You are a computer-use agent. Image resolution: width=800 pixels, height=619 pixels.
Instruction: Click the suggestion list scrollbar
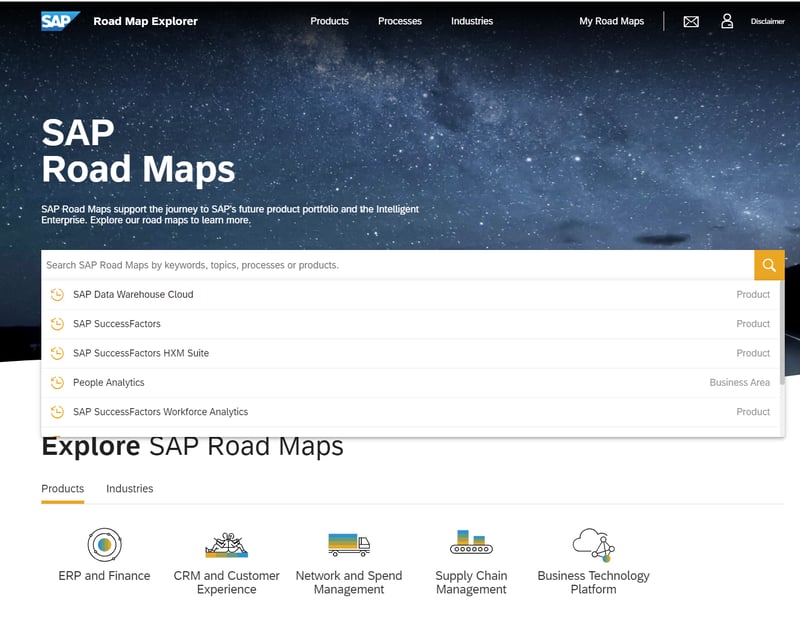click(782, 332)
